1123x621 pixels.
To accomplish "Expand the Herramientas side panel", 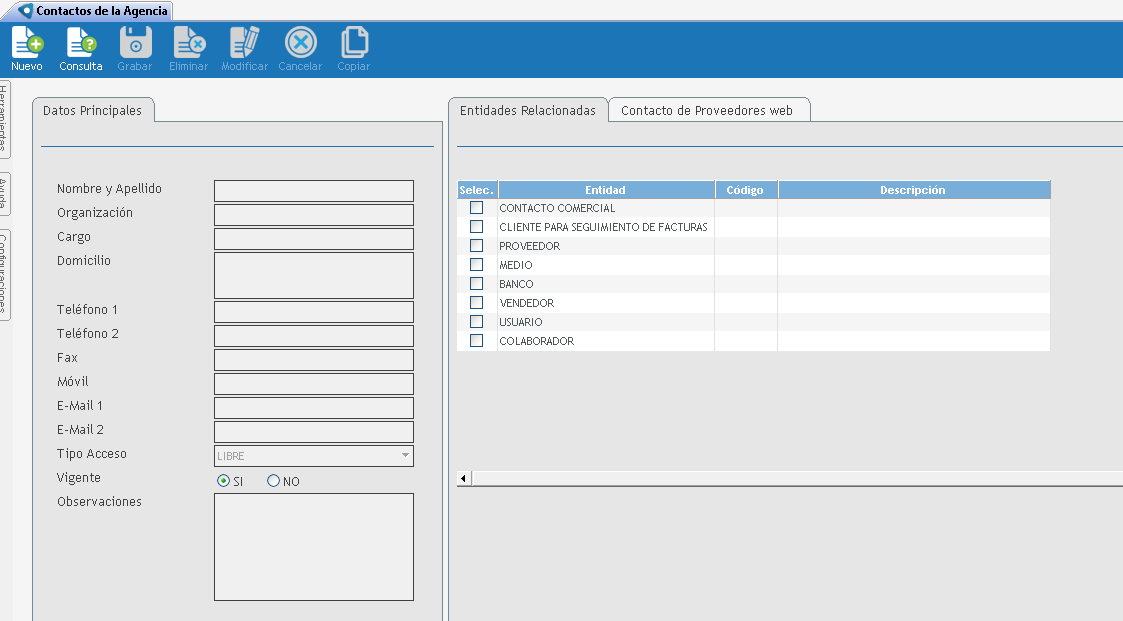I will tap(5, 119).
